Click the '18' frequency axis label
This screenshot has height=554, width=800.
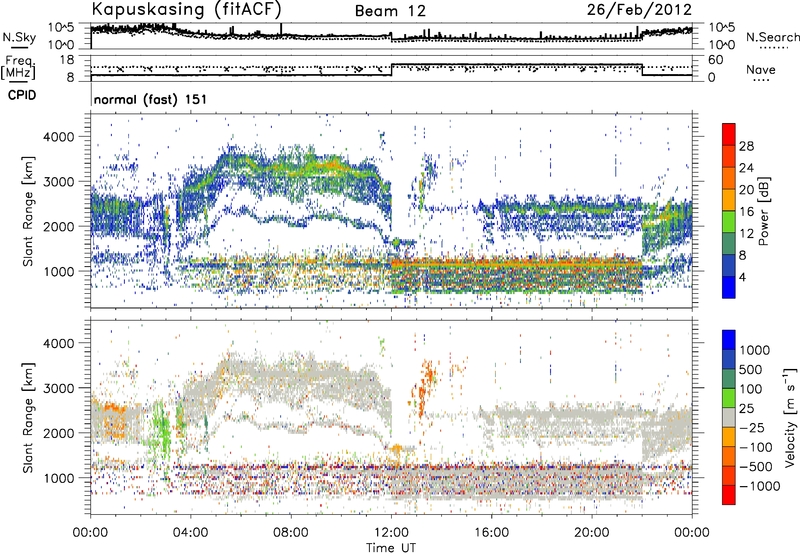click(67, 60)
